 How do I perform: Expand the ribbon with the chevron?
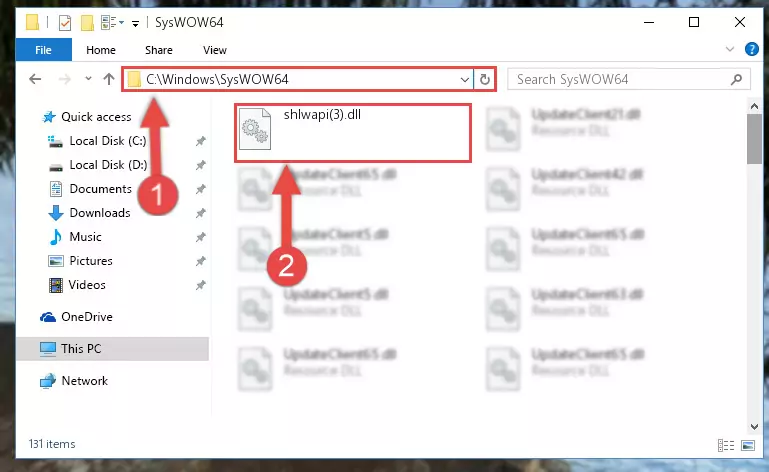(730, 49)
